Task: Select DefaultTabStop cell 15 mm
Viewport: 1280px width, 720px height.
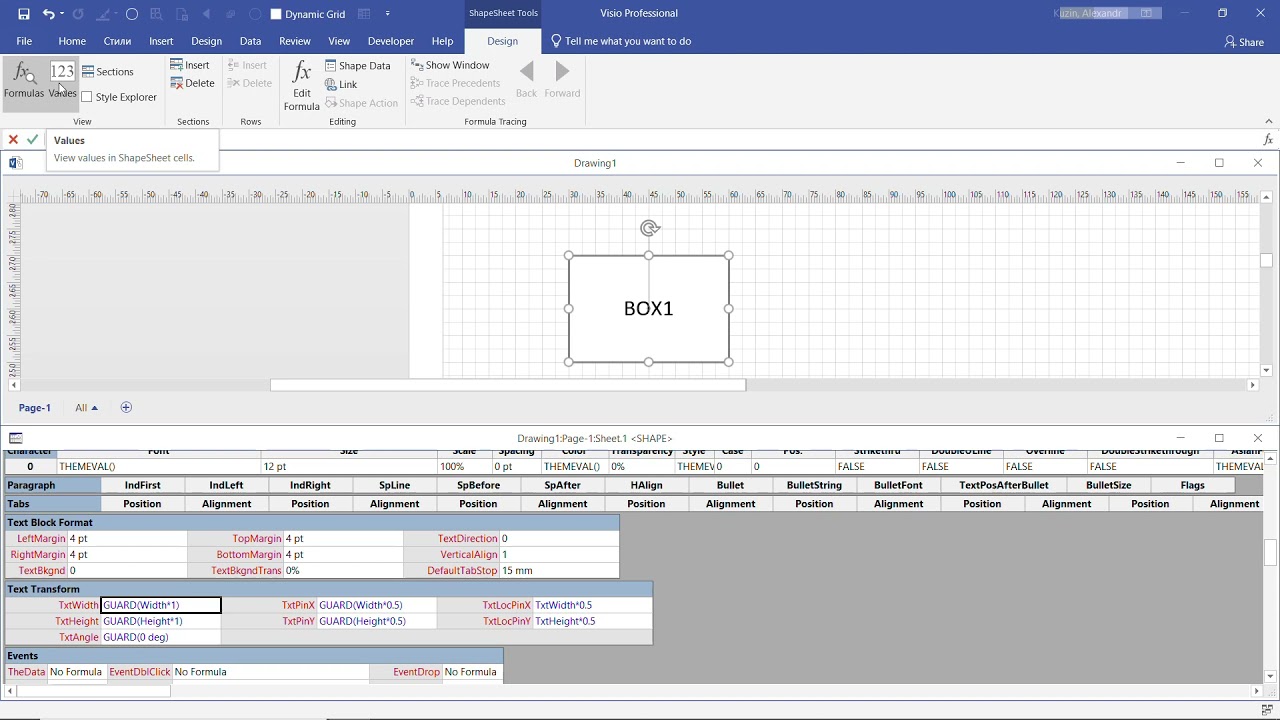Action: click(x=559, y=570)
